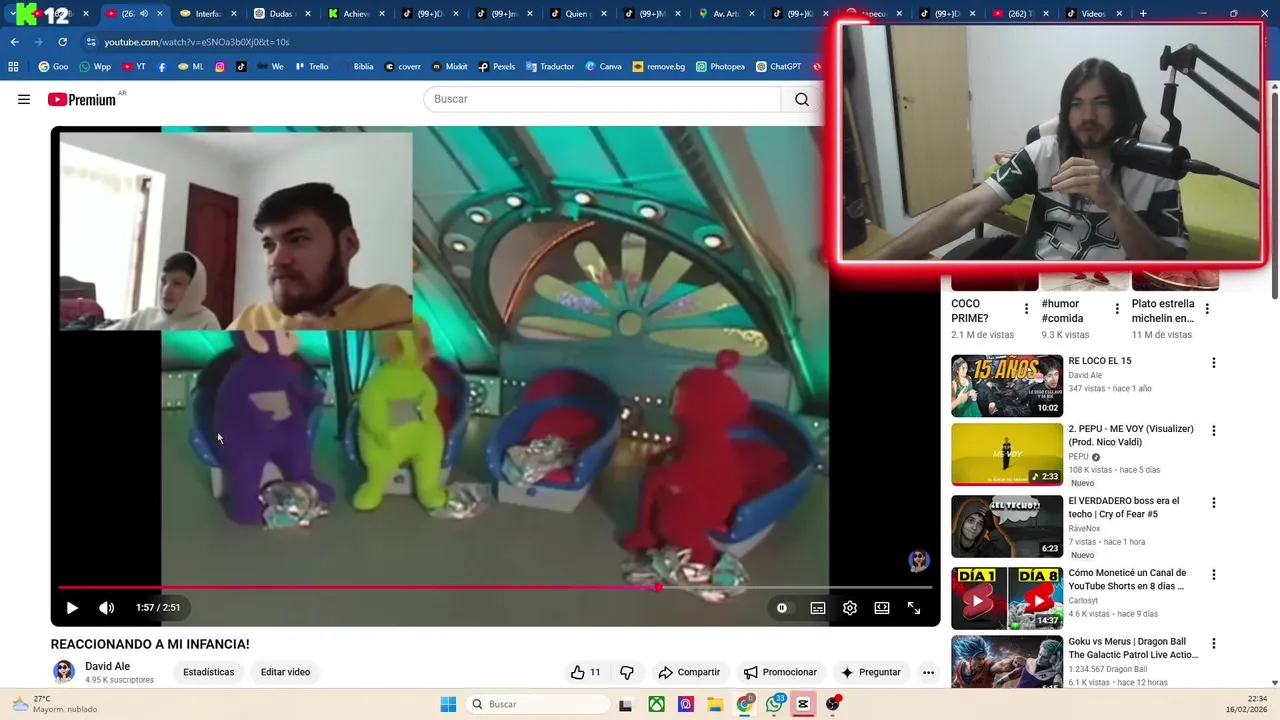Viewport: 1280px width, 720px height.
Task: Open the Photopea bookmark
Action: (x=720, y=67)
